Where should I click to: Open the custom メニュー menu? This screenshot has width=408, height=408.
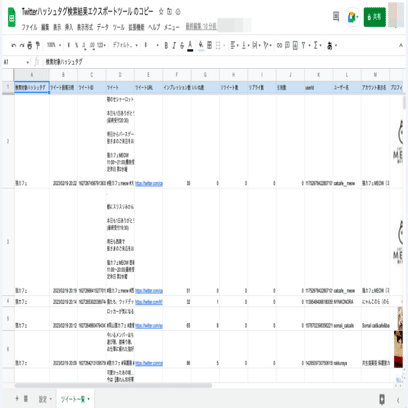(171, 27)
